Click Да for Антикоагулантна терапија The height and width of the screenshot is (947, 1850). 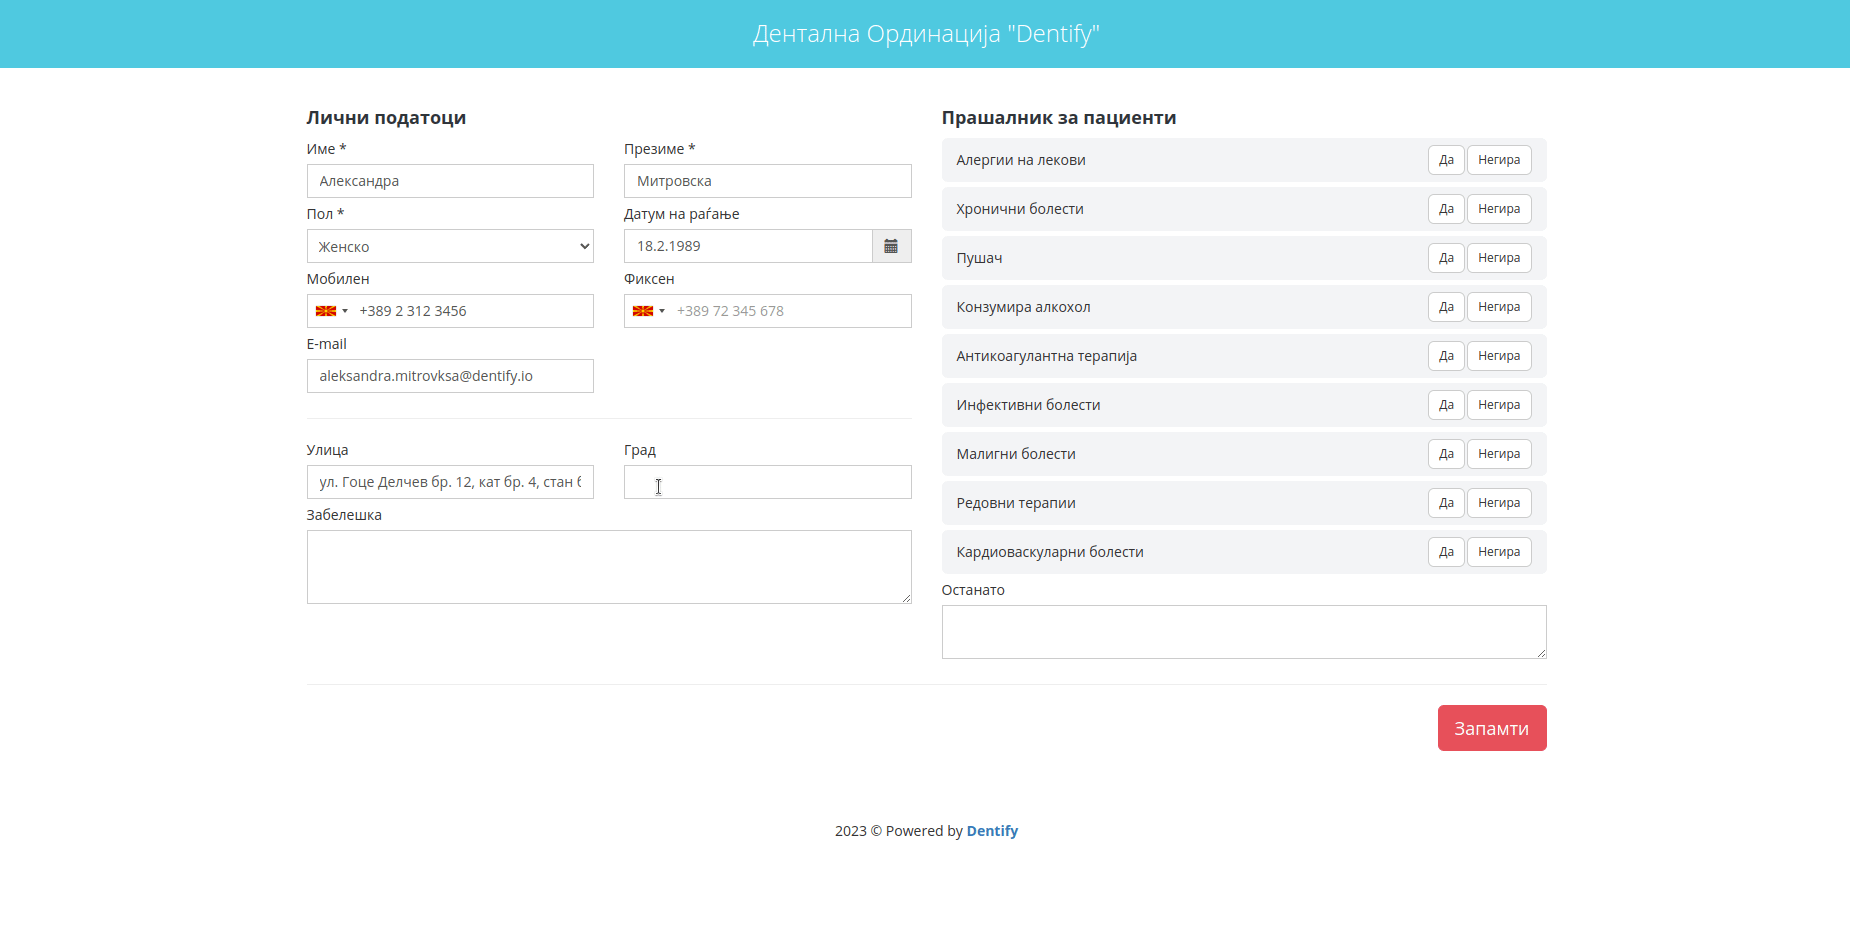coord(1446,355)
